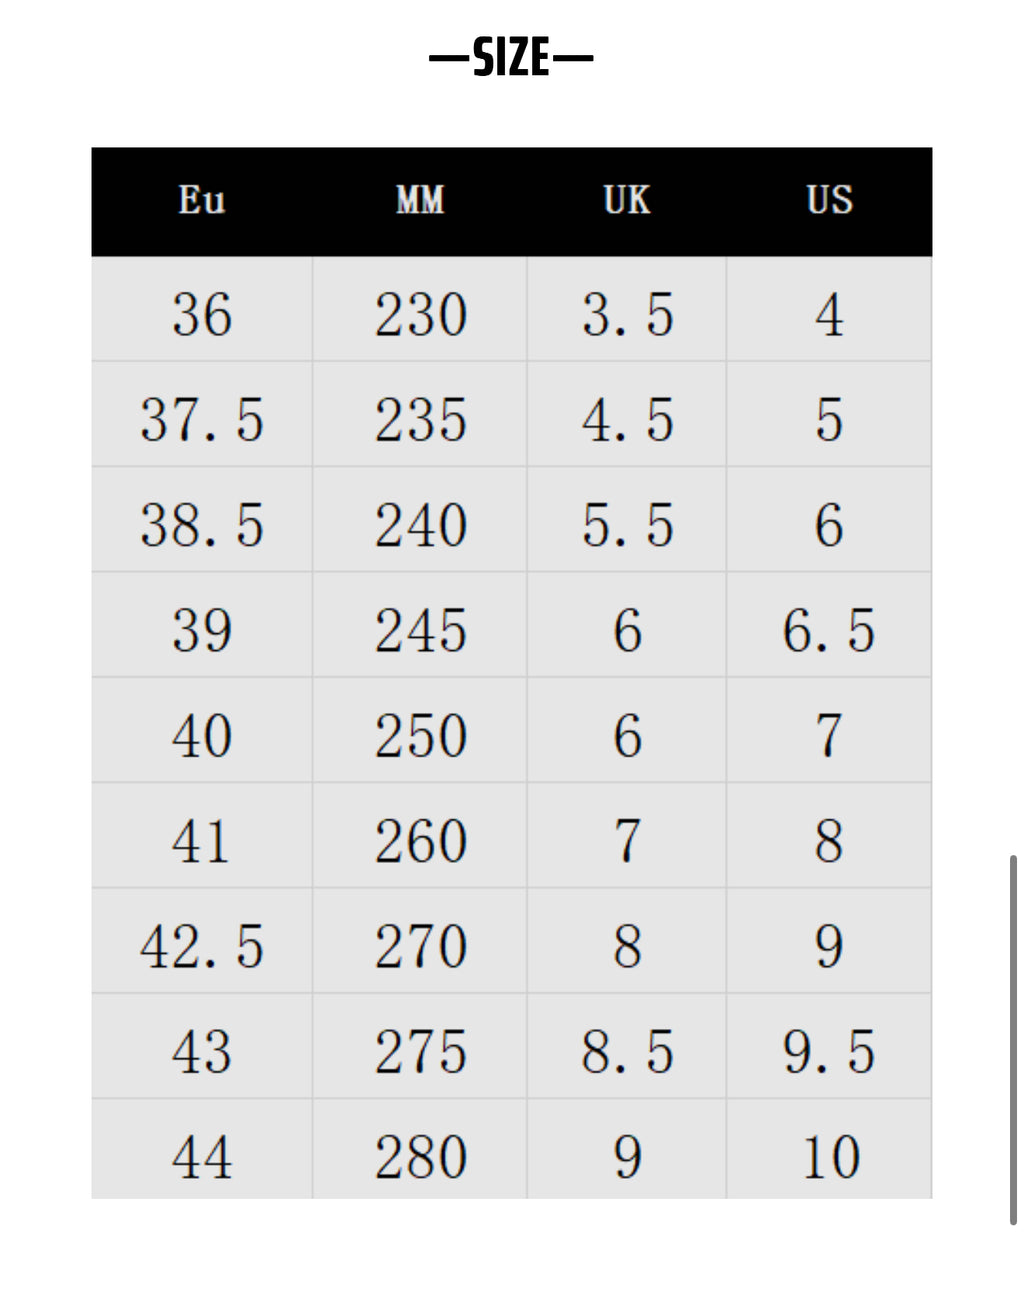This screenshot has width=1024, height=1299.
Task: Select Eu size 44 cell
Action: [202, 1157]
